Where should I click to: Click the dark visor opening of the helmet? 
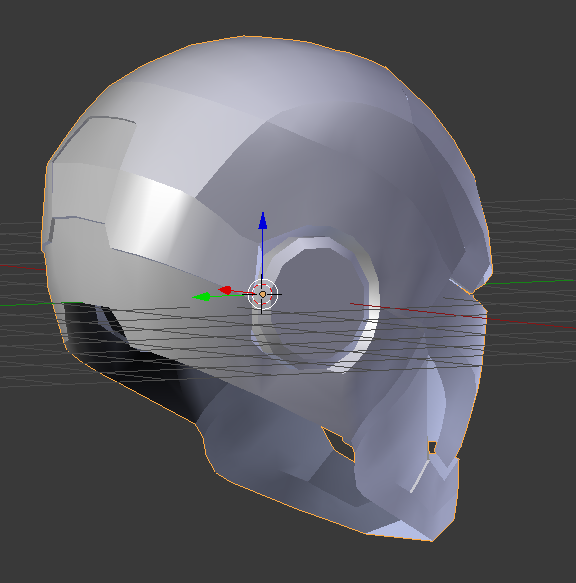tap(130, 363)
